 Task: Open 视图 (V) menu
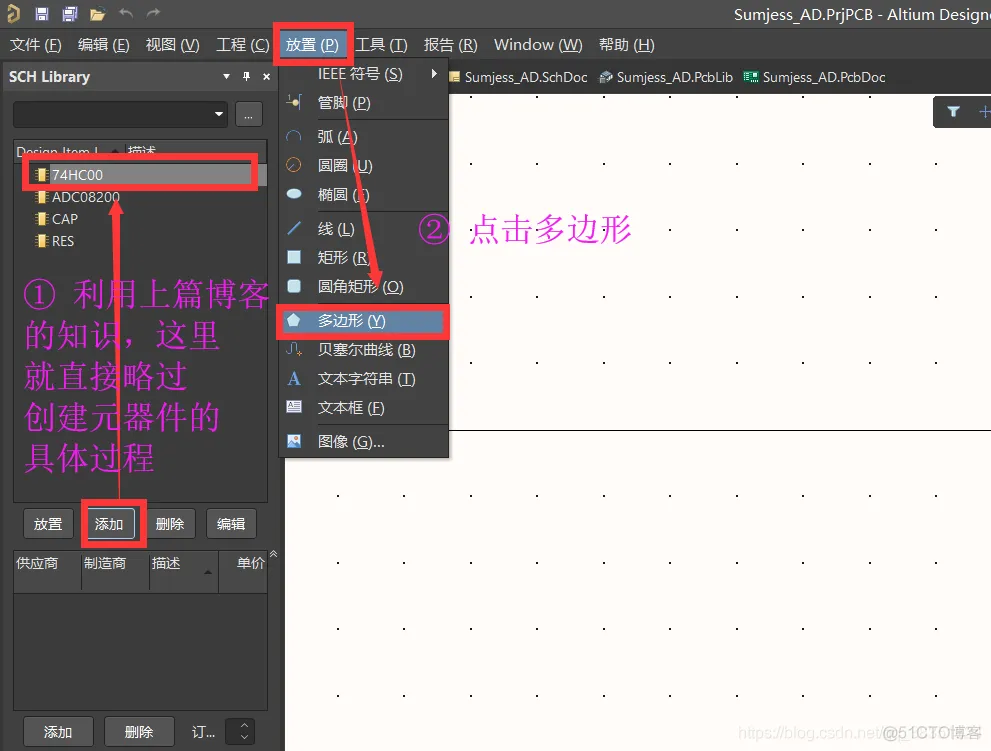coord(173,45)
